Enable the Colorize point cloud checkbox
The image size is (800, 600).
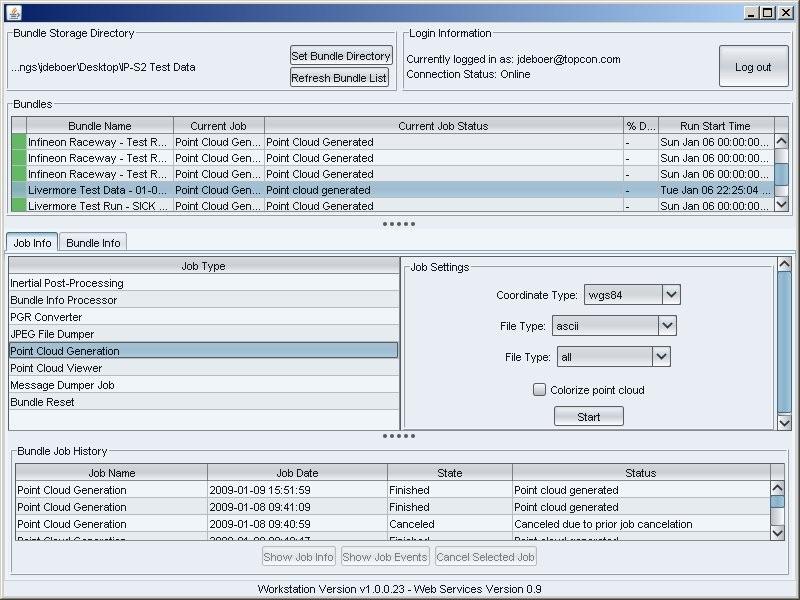[x=539, y=390]
